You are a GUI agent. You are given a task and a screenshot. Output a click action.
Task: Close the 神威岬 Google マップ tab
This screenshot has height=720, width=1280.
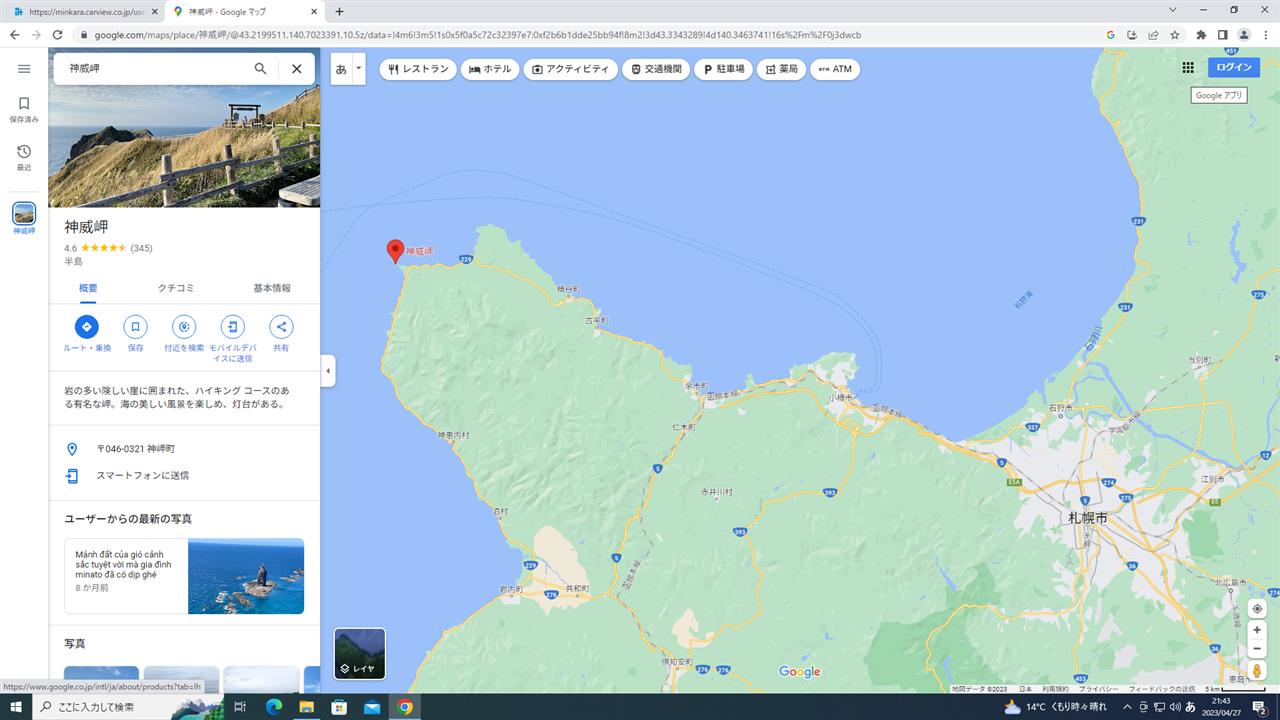point(314,11)
